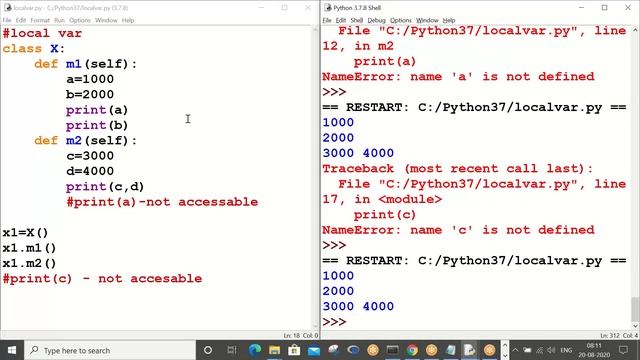Open Microsoft Store from the taskbar
Viewport: 640px width, 360px height.
coord(294,350)
